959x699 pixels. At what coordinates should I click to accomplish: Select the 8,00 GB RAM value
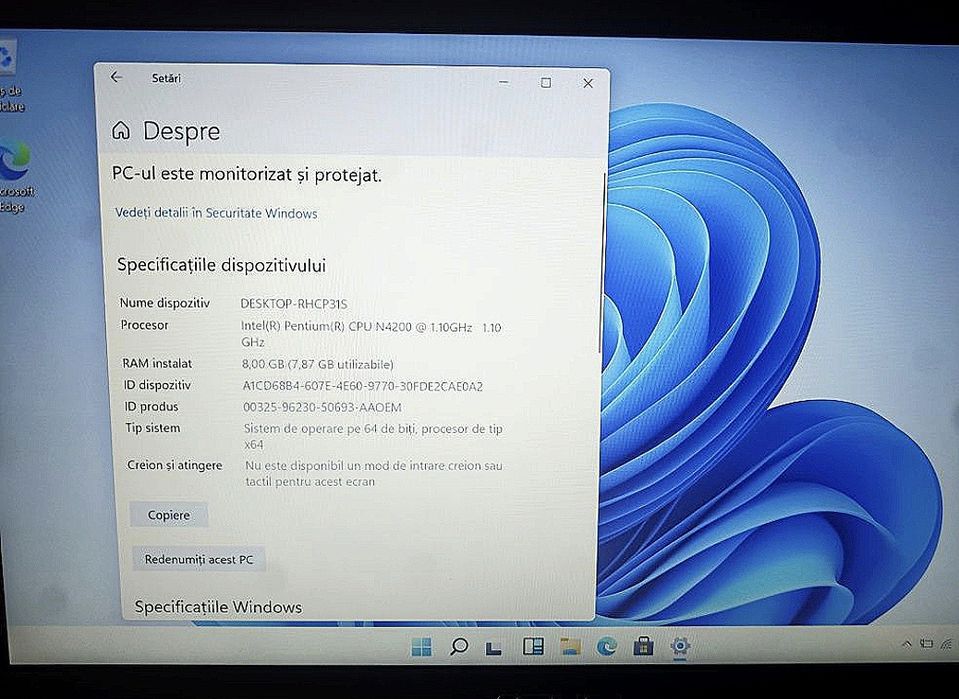pyautogui.click(x=317, y=364)
